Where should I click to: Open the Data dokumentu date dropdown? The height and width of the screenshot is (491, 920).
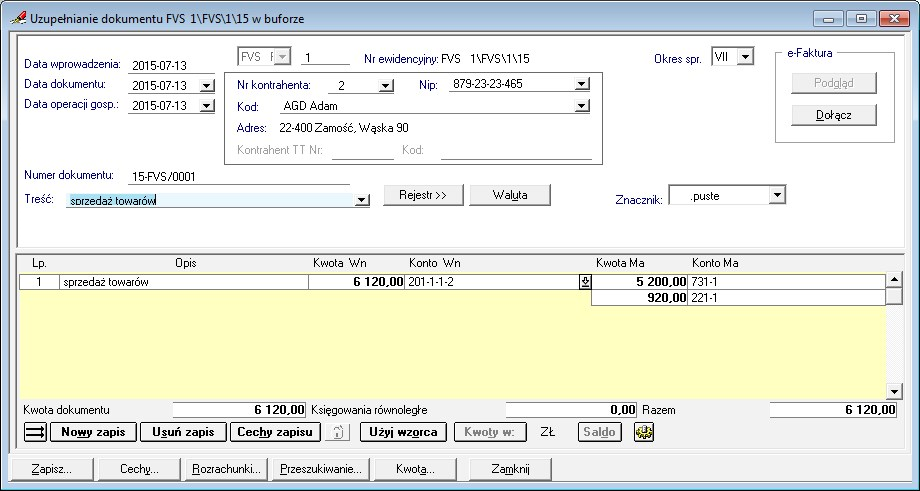click(x=207, y=86)
